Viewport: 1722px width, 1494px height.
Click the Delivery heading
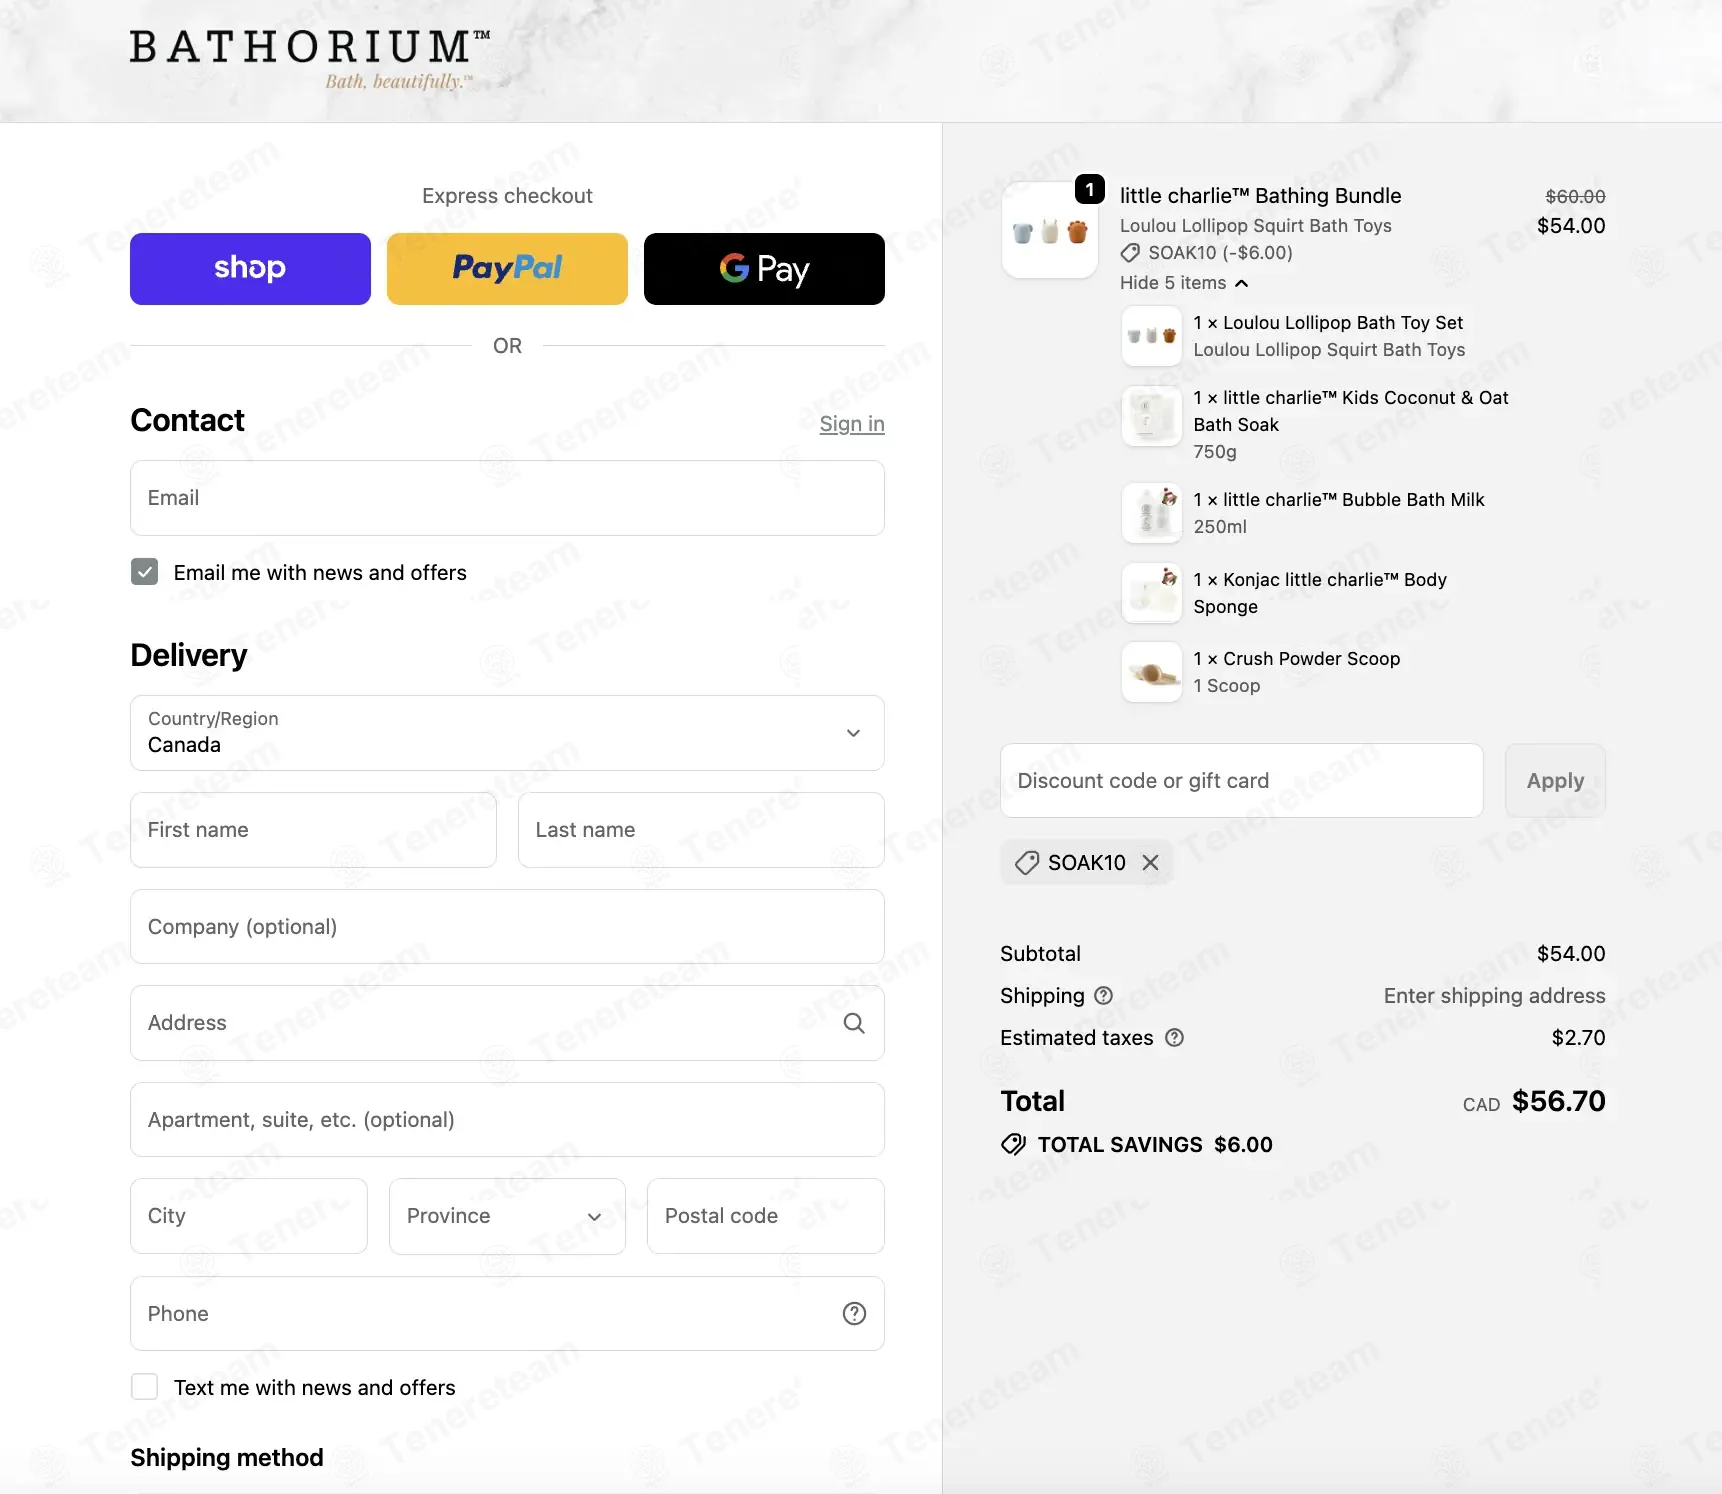(x=189, y=655)
